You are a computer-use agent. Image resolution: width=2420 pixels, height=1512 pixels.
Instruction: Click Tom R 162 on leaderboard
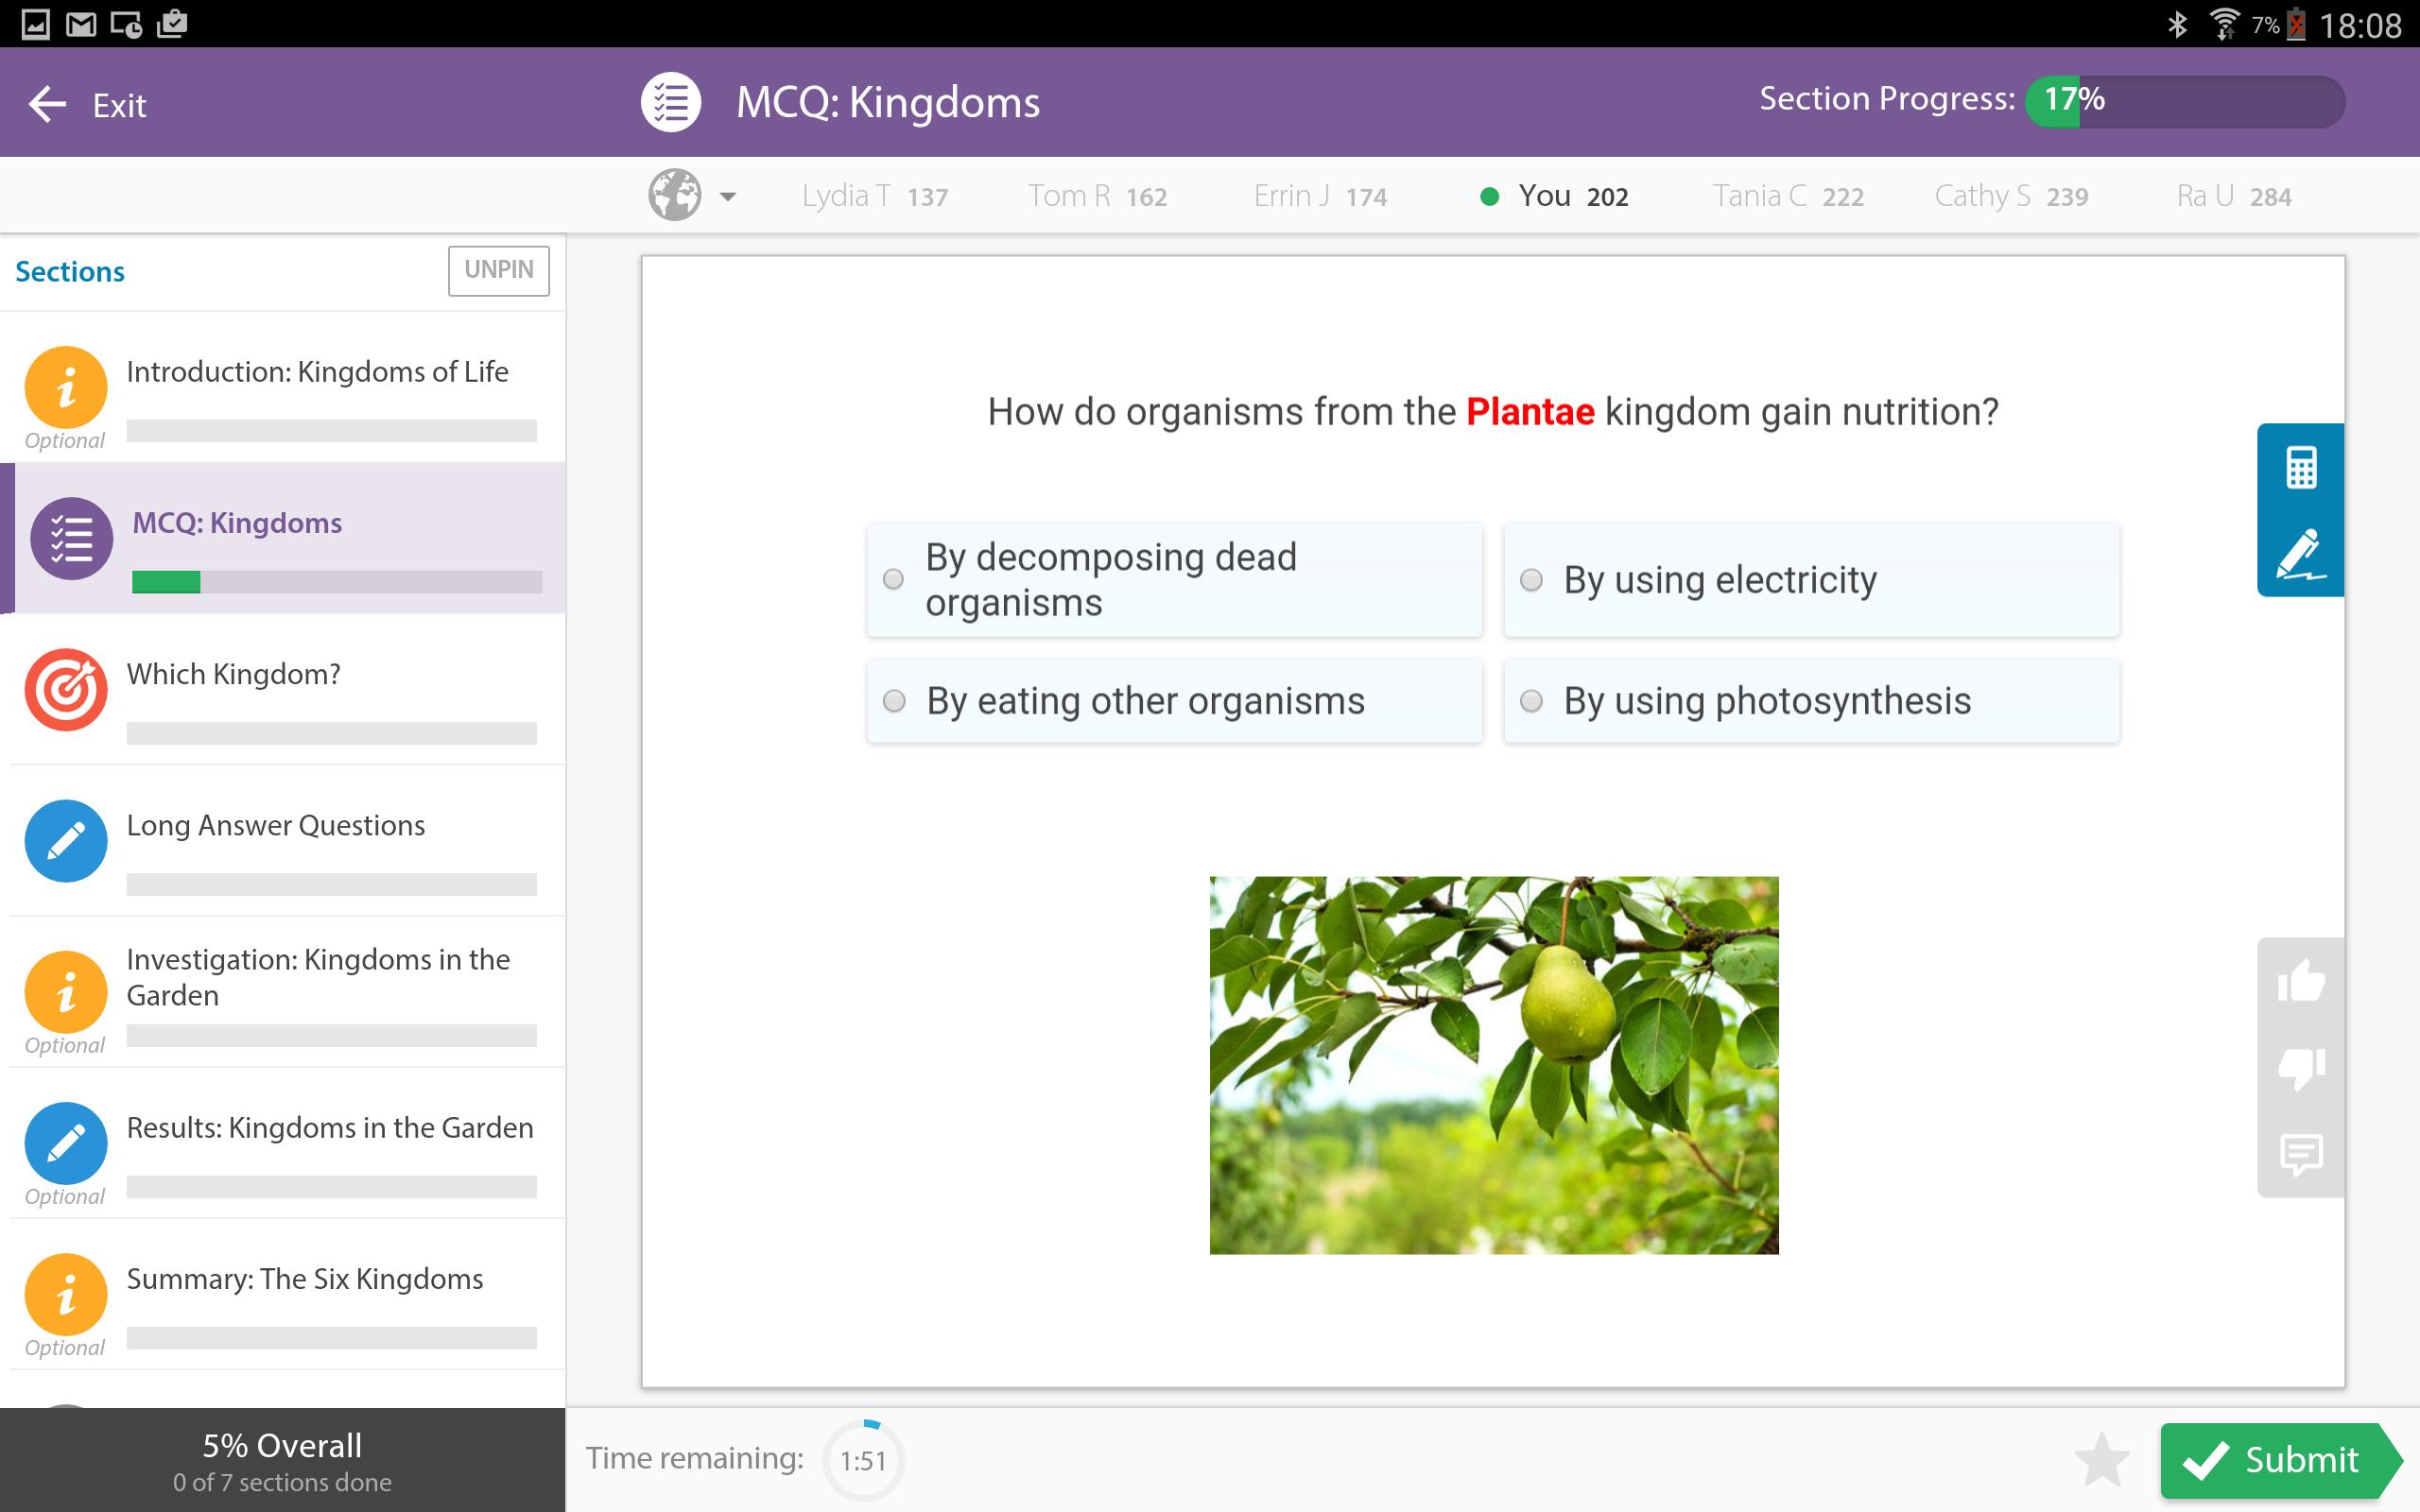pyautogui.click(x=1098, y=196)
